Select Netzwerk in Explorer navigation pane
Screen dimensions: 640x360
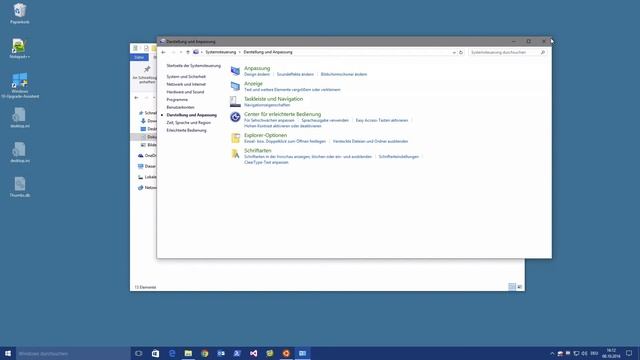(x=147, y=188)
